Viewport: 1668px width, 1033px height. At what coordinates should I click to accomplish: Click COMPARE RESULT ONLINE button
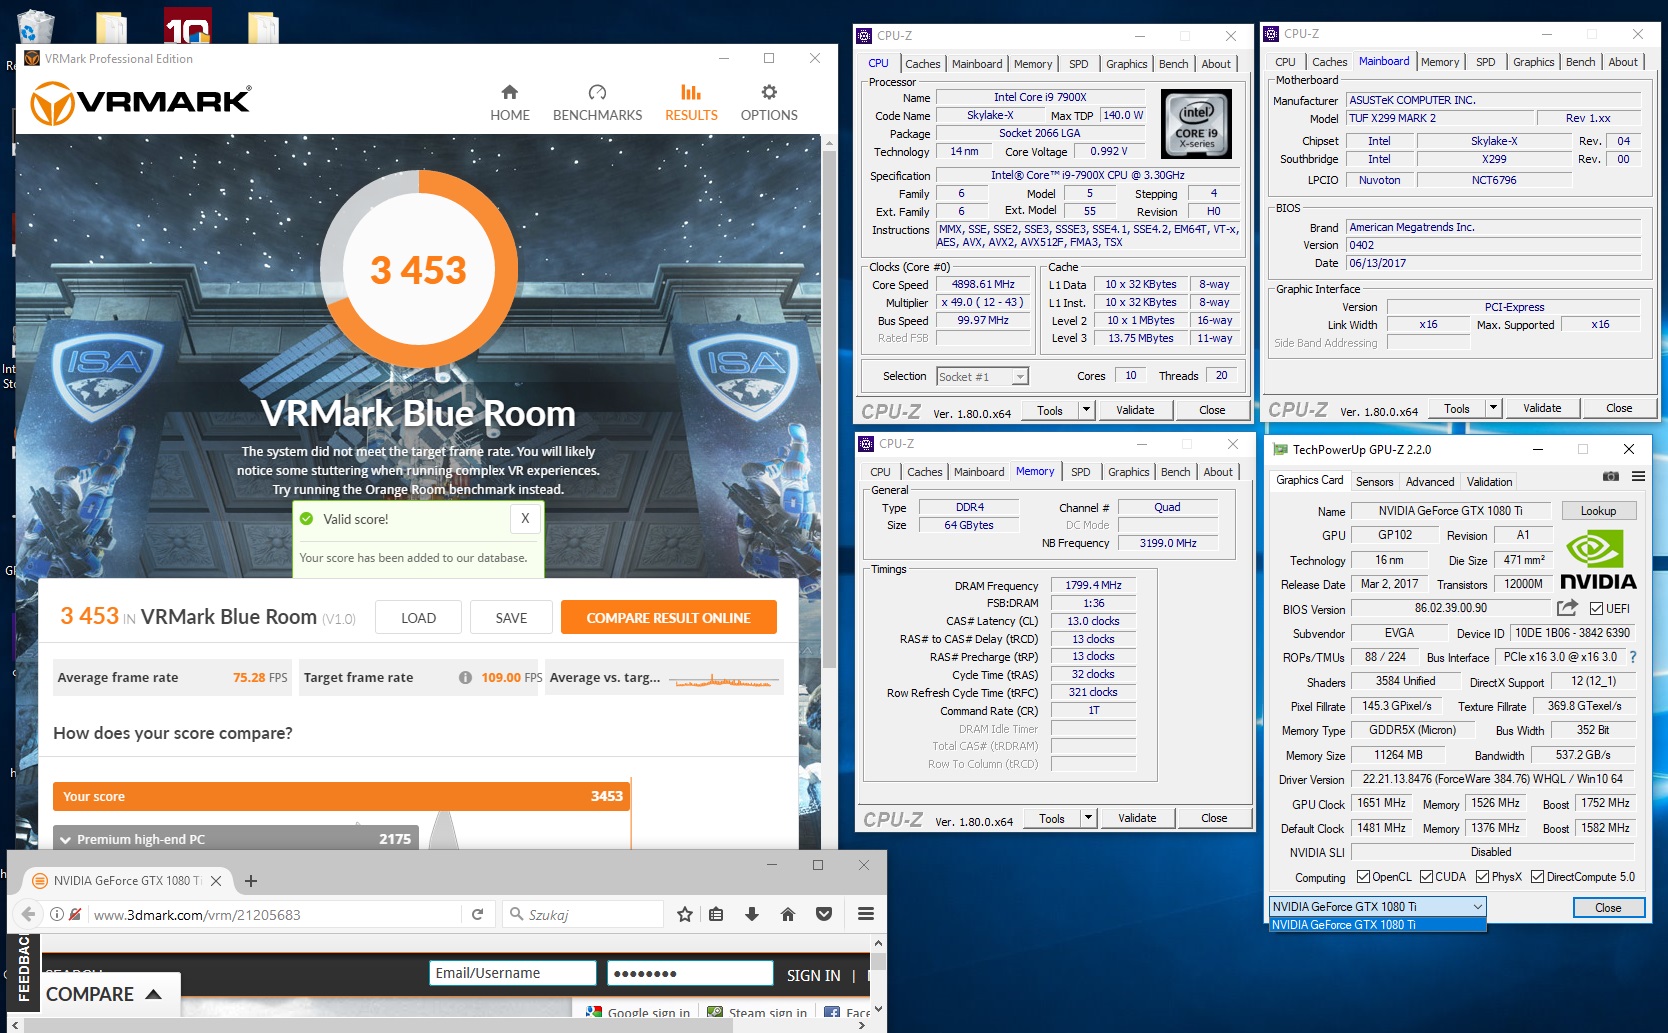pos(668,618)
